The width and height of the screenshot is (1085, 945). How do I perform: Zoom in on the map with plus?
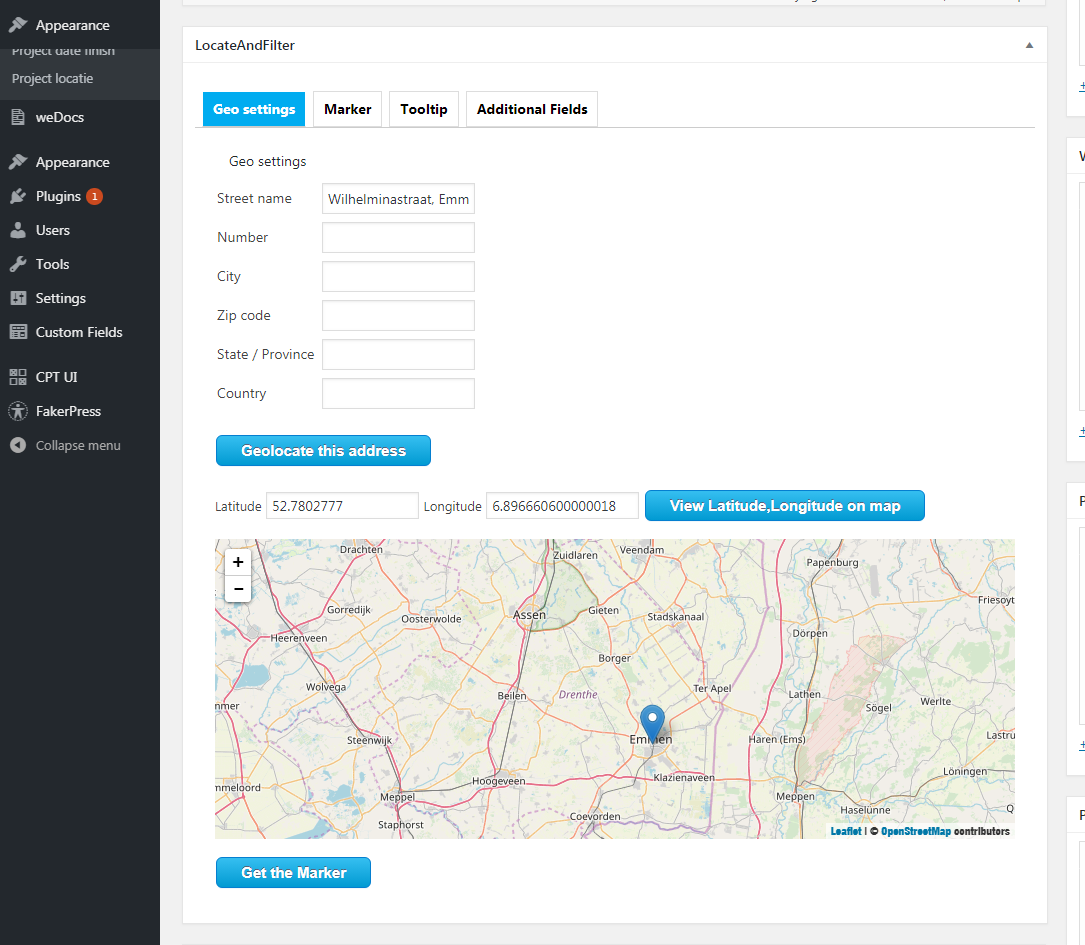[x=238, y=562]
